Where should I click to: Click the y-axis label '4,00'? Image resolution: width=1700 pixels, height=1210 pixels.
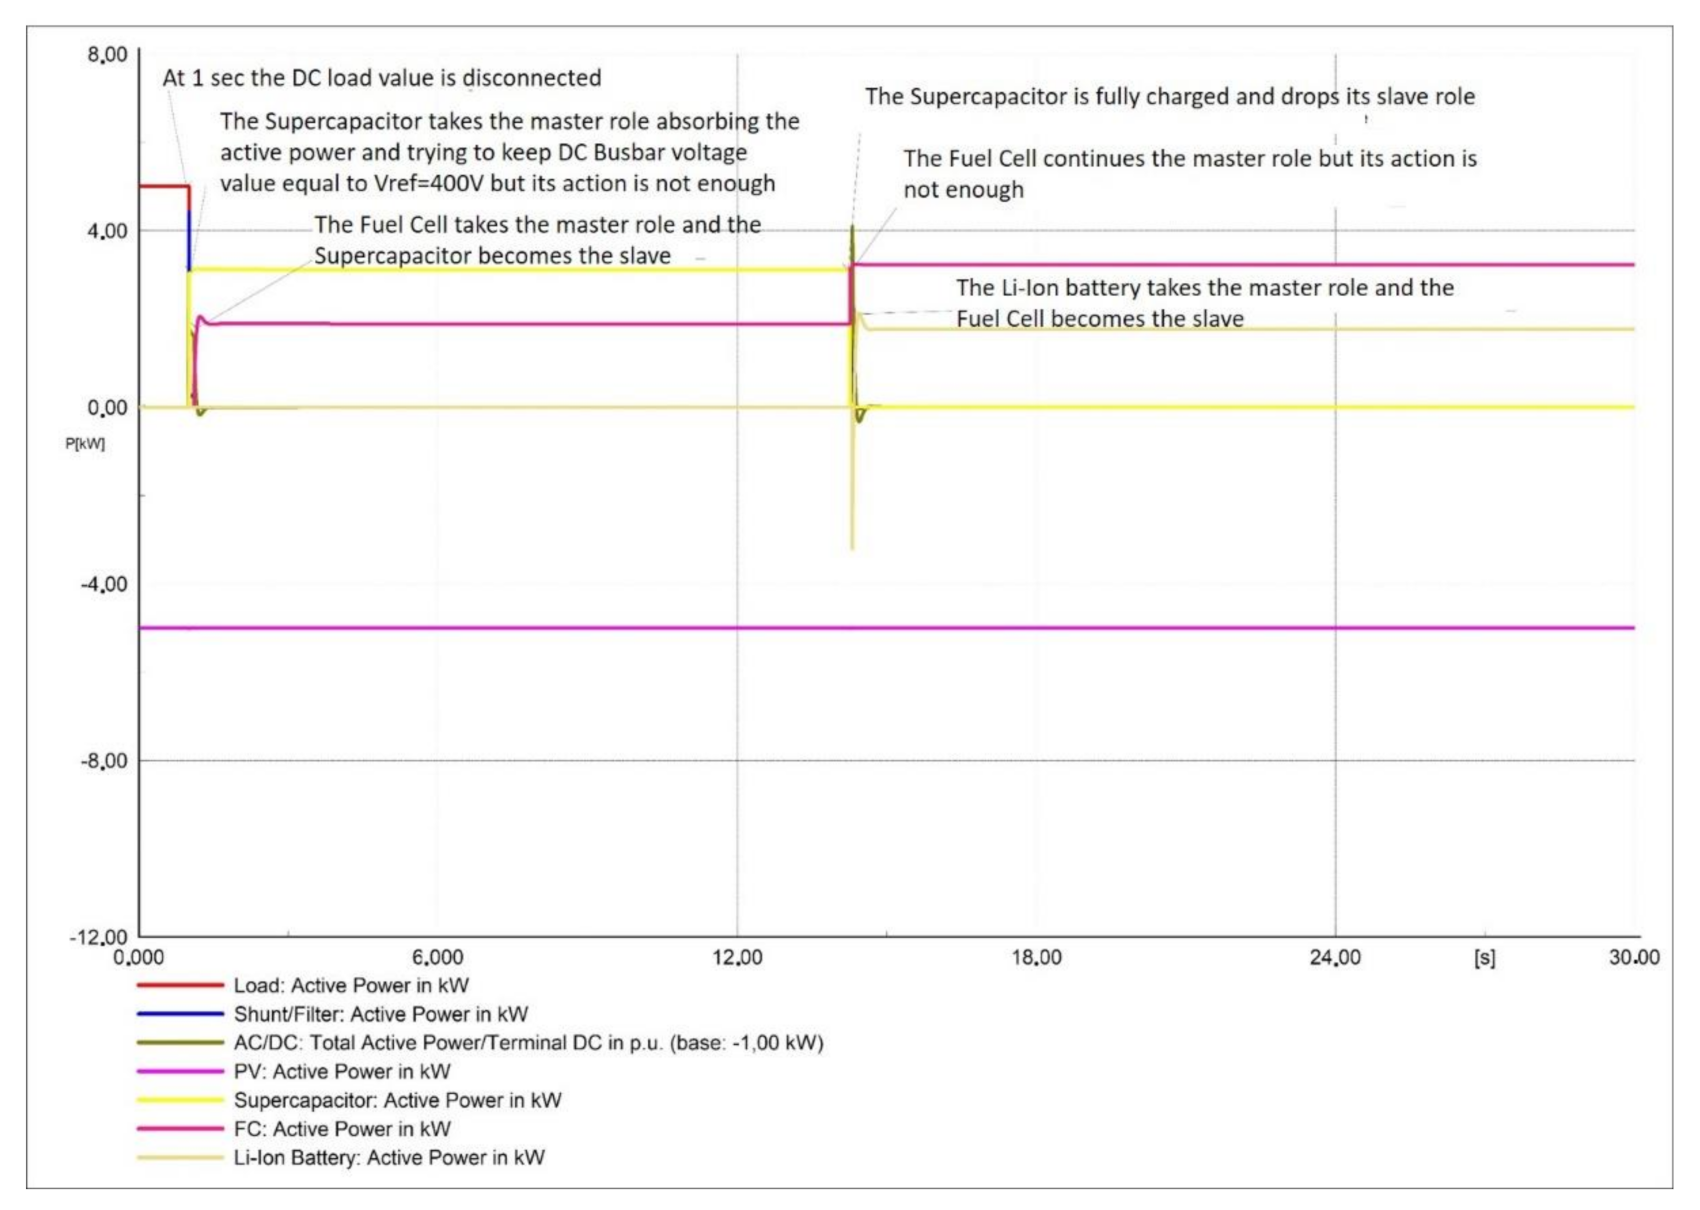click(x=107, y=231)
